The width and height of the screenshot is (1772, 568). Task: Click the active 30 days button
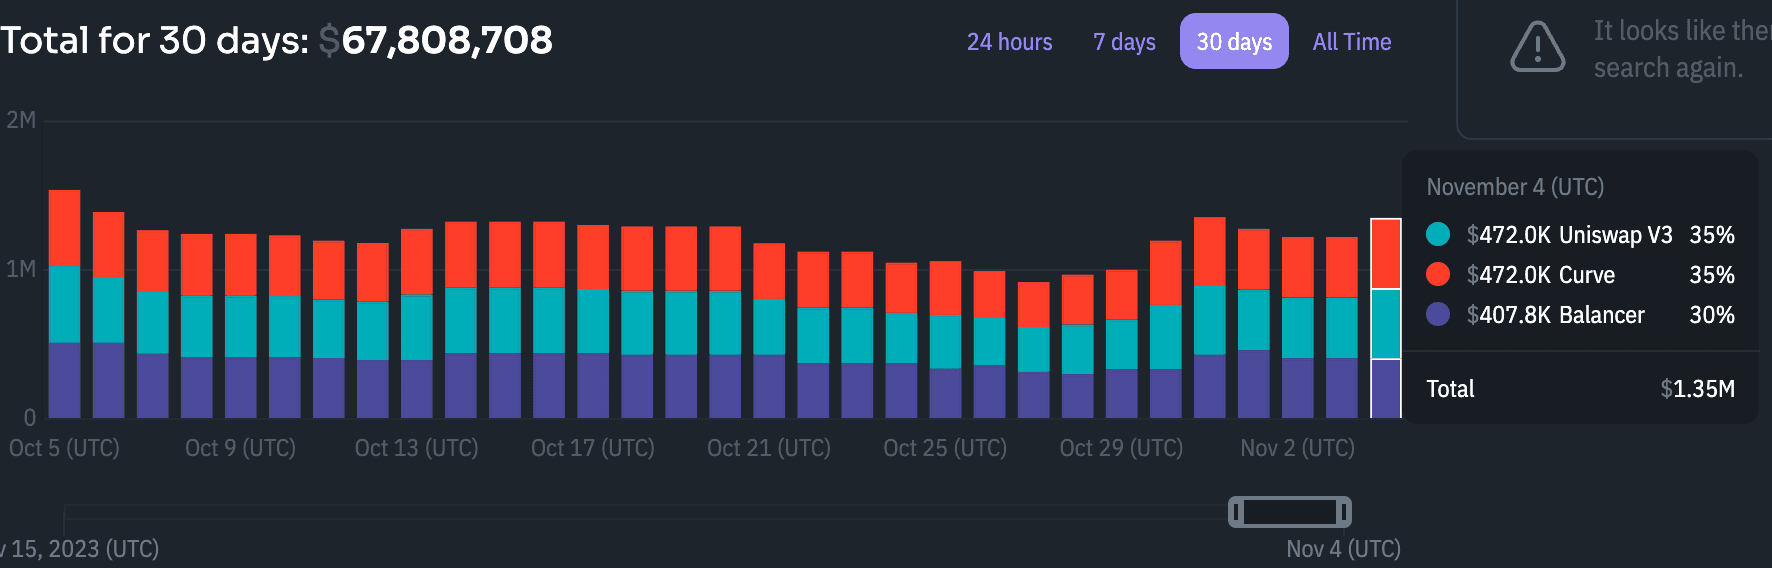tap(1234, 42)
